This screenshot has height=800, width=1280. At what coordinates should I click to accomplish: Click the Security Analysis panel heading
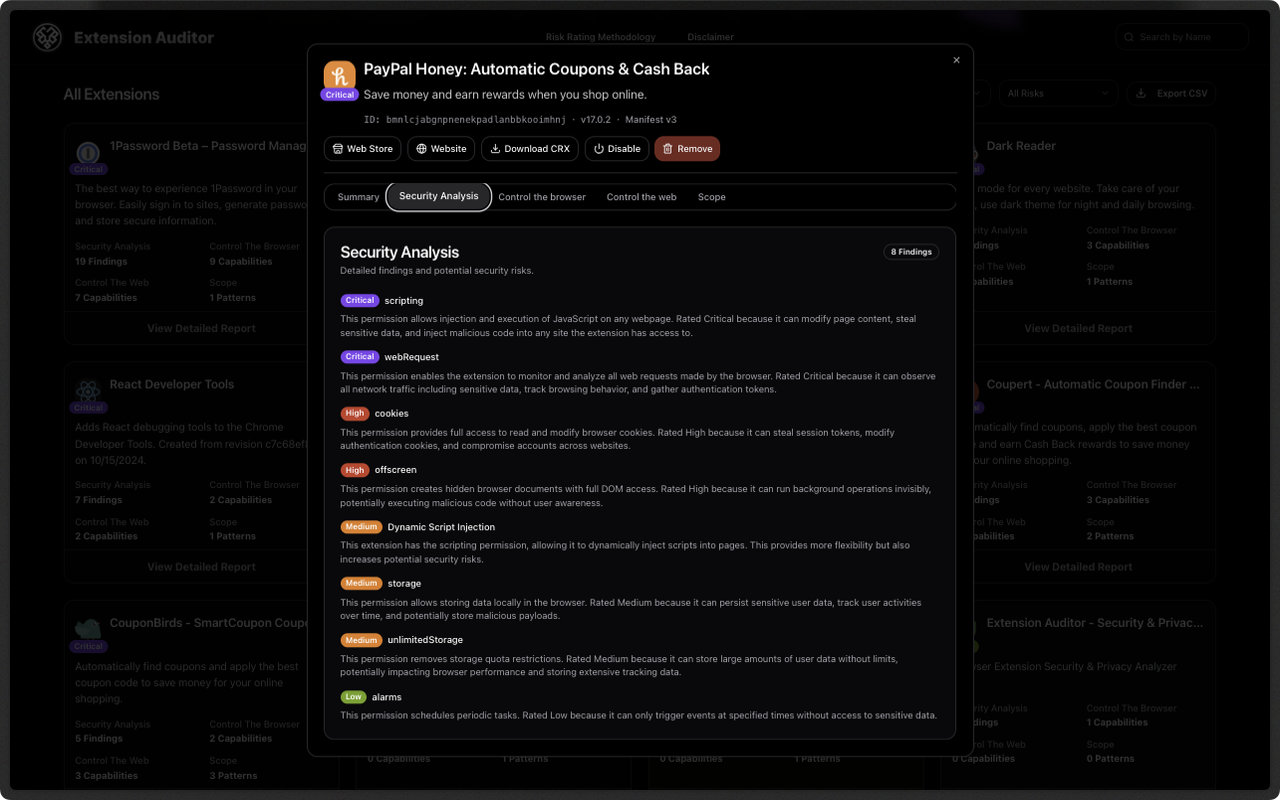pyautogui.click(x=399, y=252)
